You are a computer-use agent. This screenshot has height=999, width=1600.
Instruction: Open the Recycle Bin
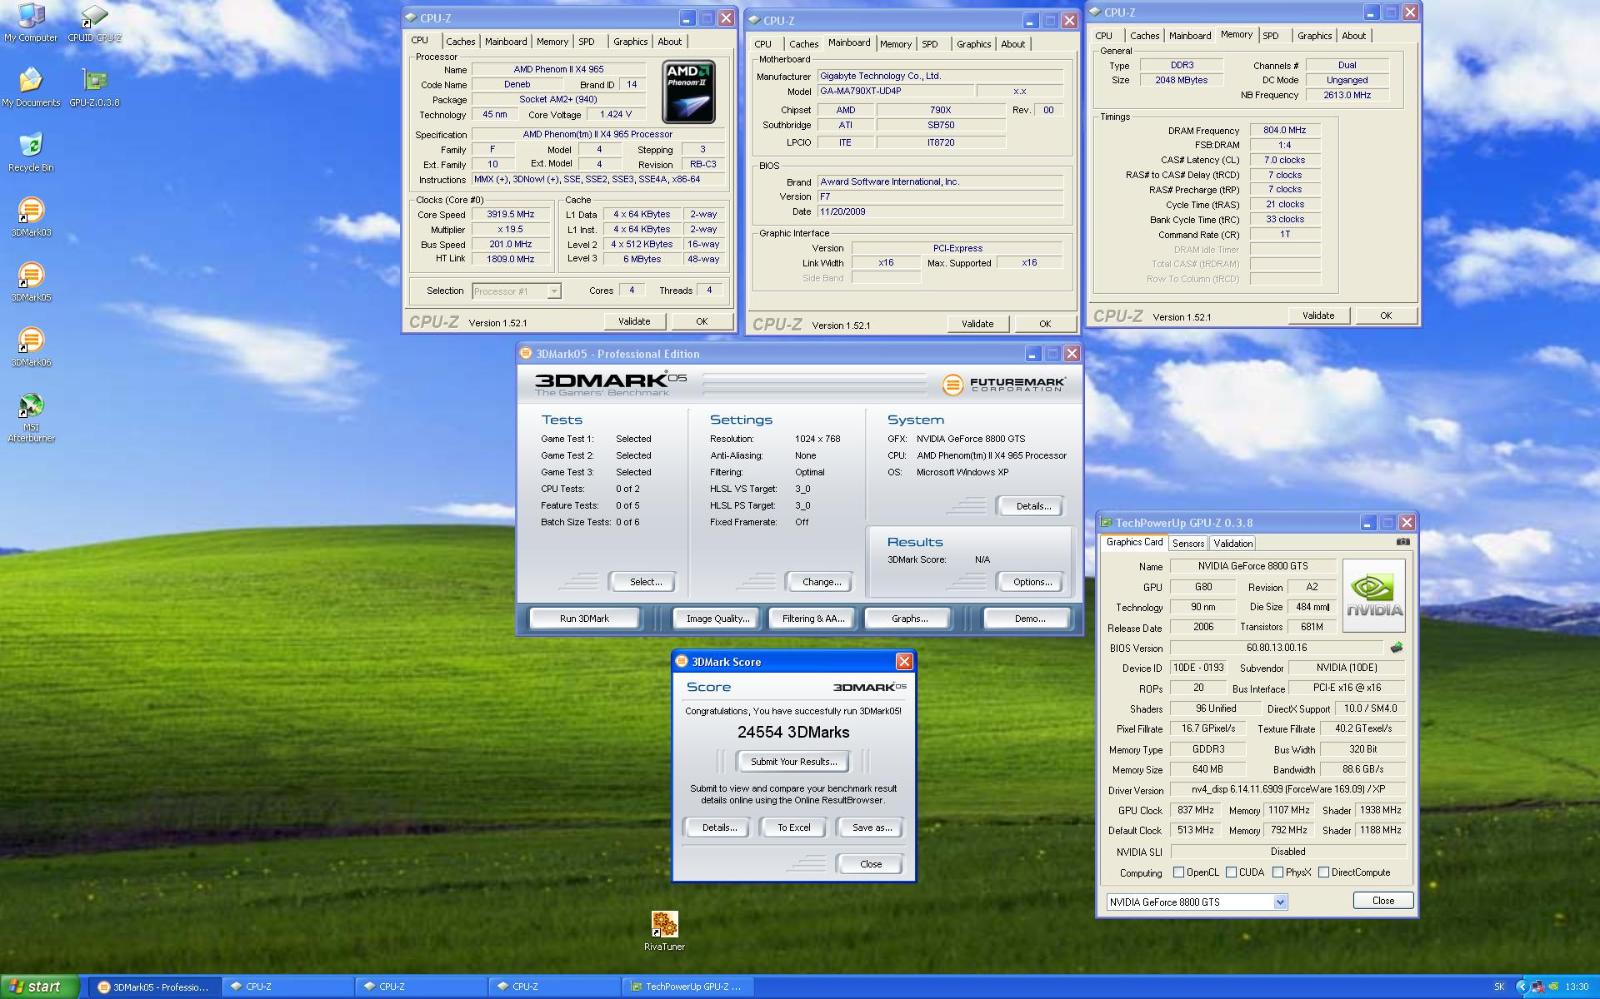[x=31, y=152]
